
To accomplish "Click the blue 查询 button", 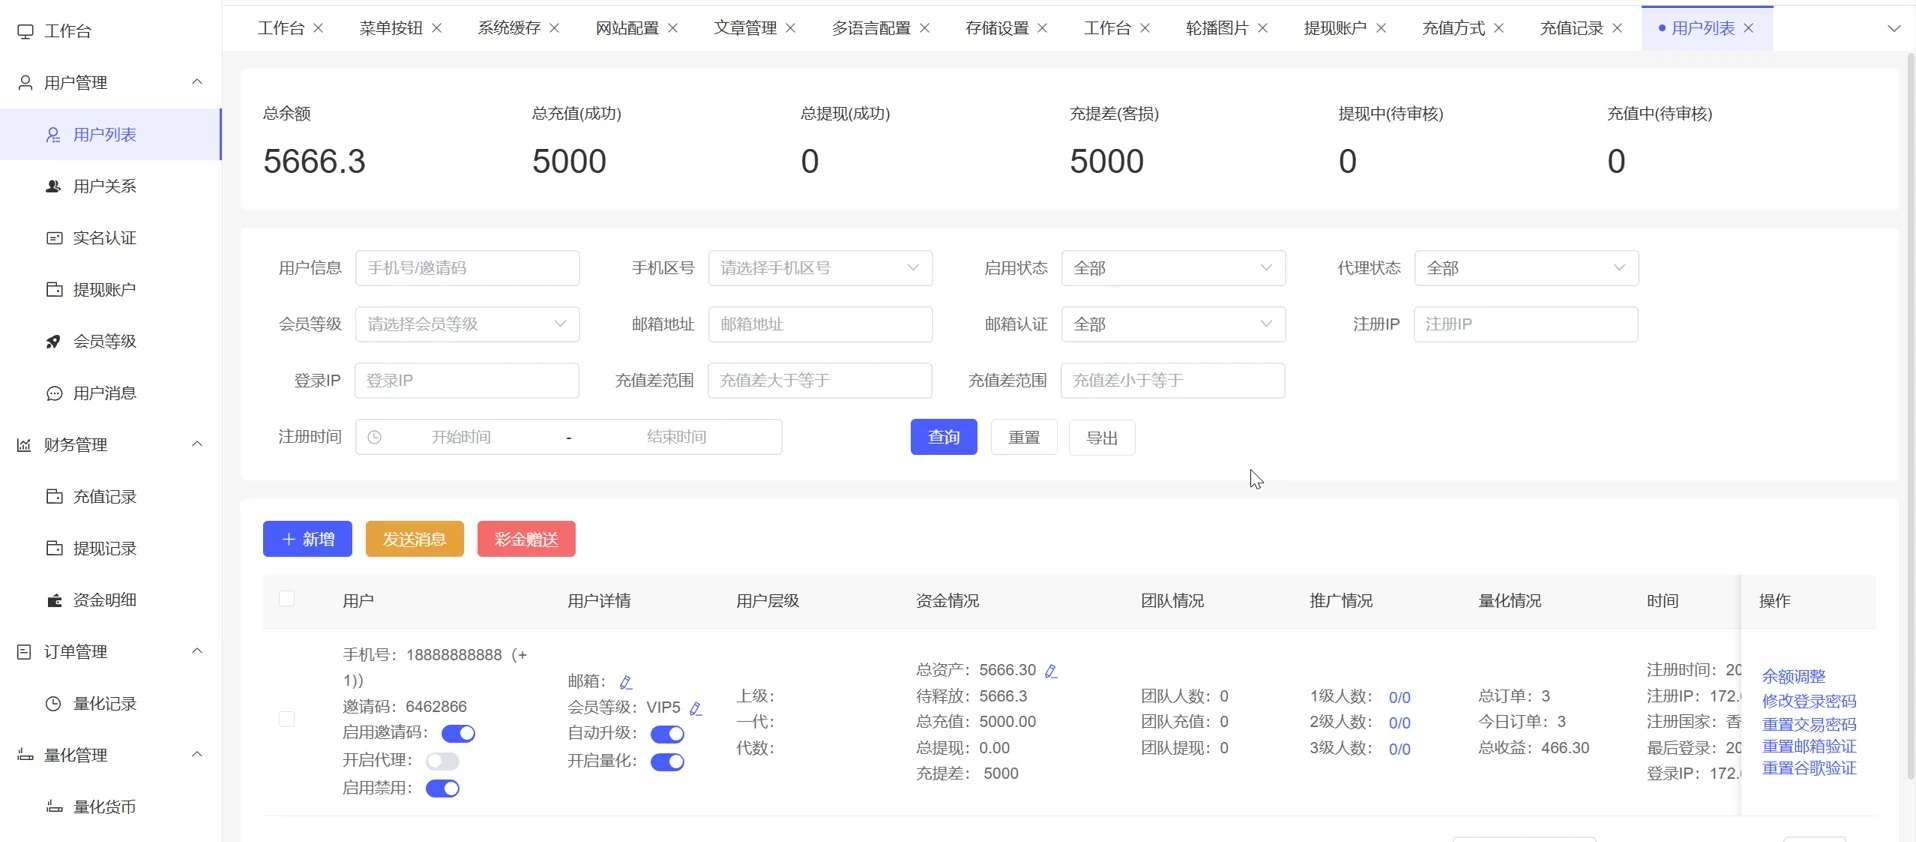I will [943, 437].
